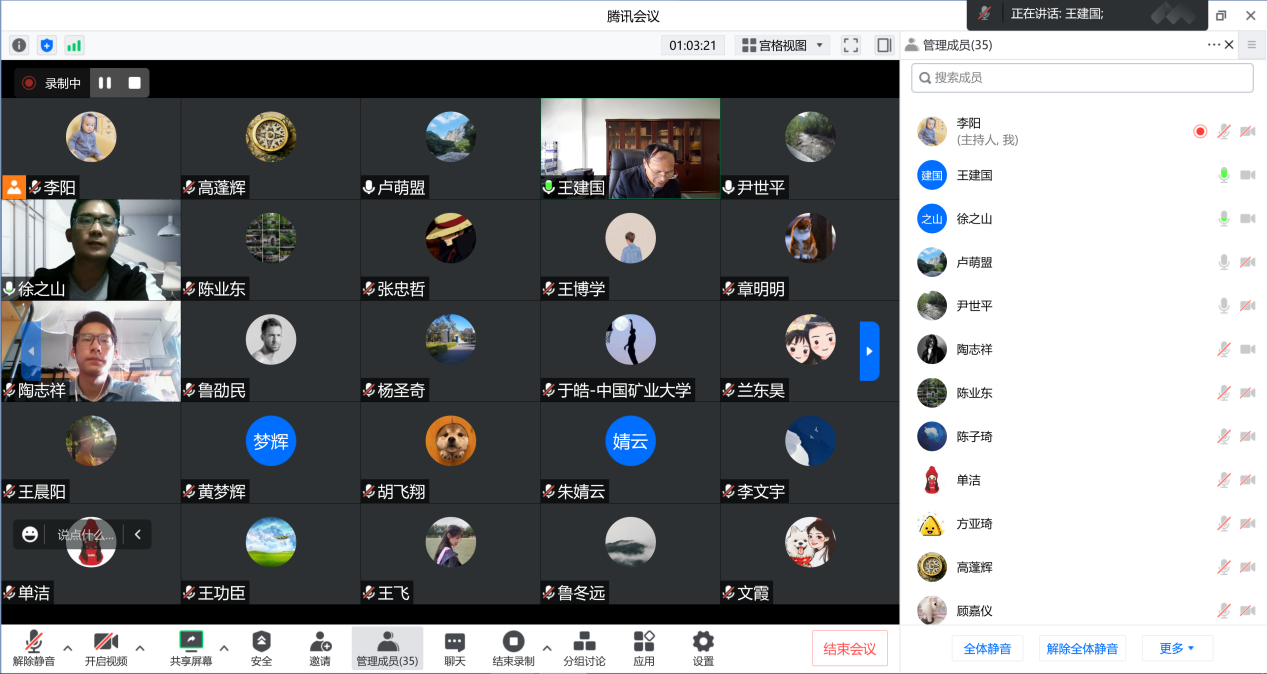The height and width of the screenshot is (674, 1267).
Task: Expand the 更多 dropdown in member panel
Action: [1177, 648]
